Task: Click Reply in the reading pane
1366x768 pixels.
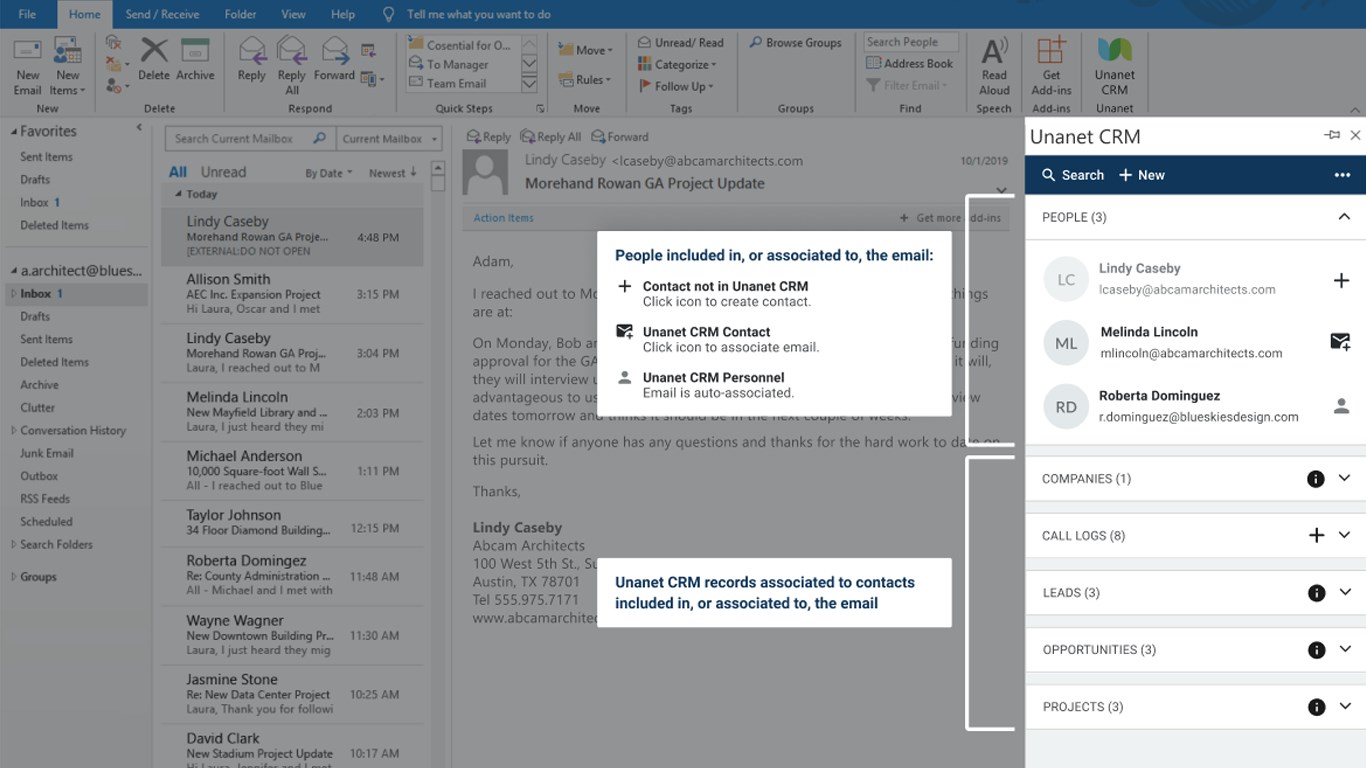Action: coord(488,137)
